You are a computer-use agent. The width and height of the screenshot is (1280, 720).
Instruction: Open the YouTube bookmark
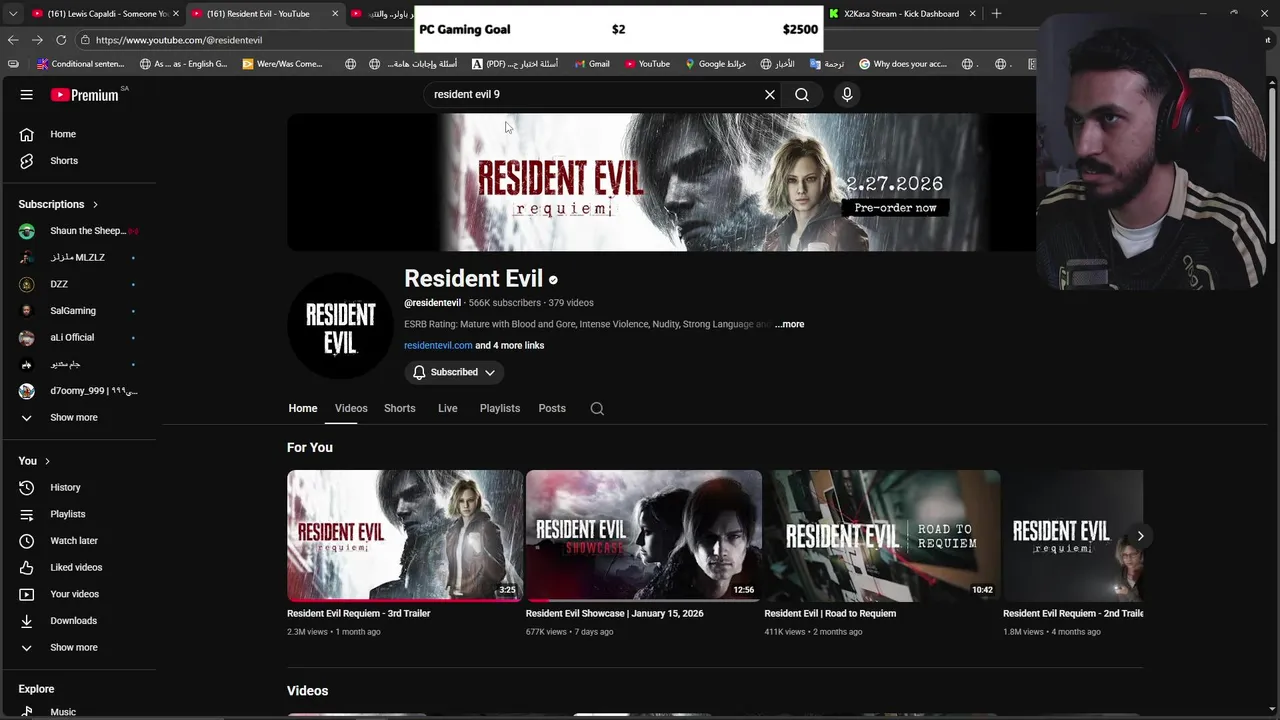click(x=647, y=64)
